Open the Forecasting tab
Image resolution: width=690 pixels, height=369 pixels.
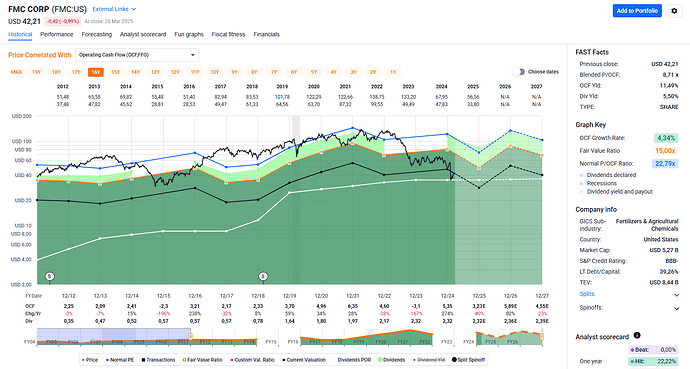[96, 34]
